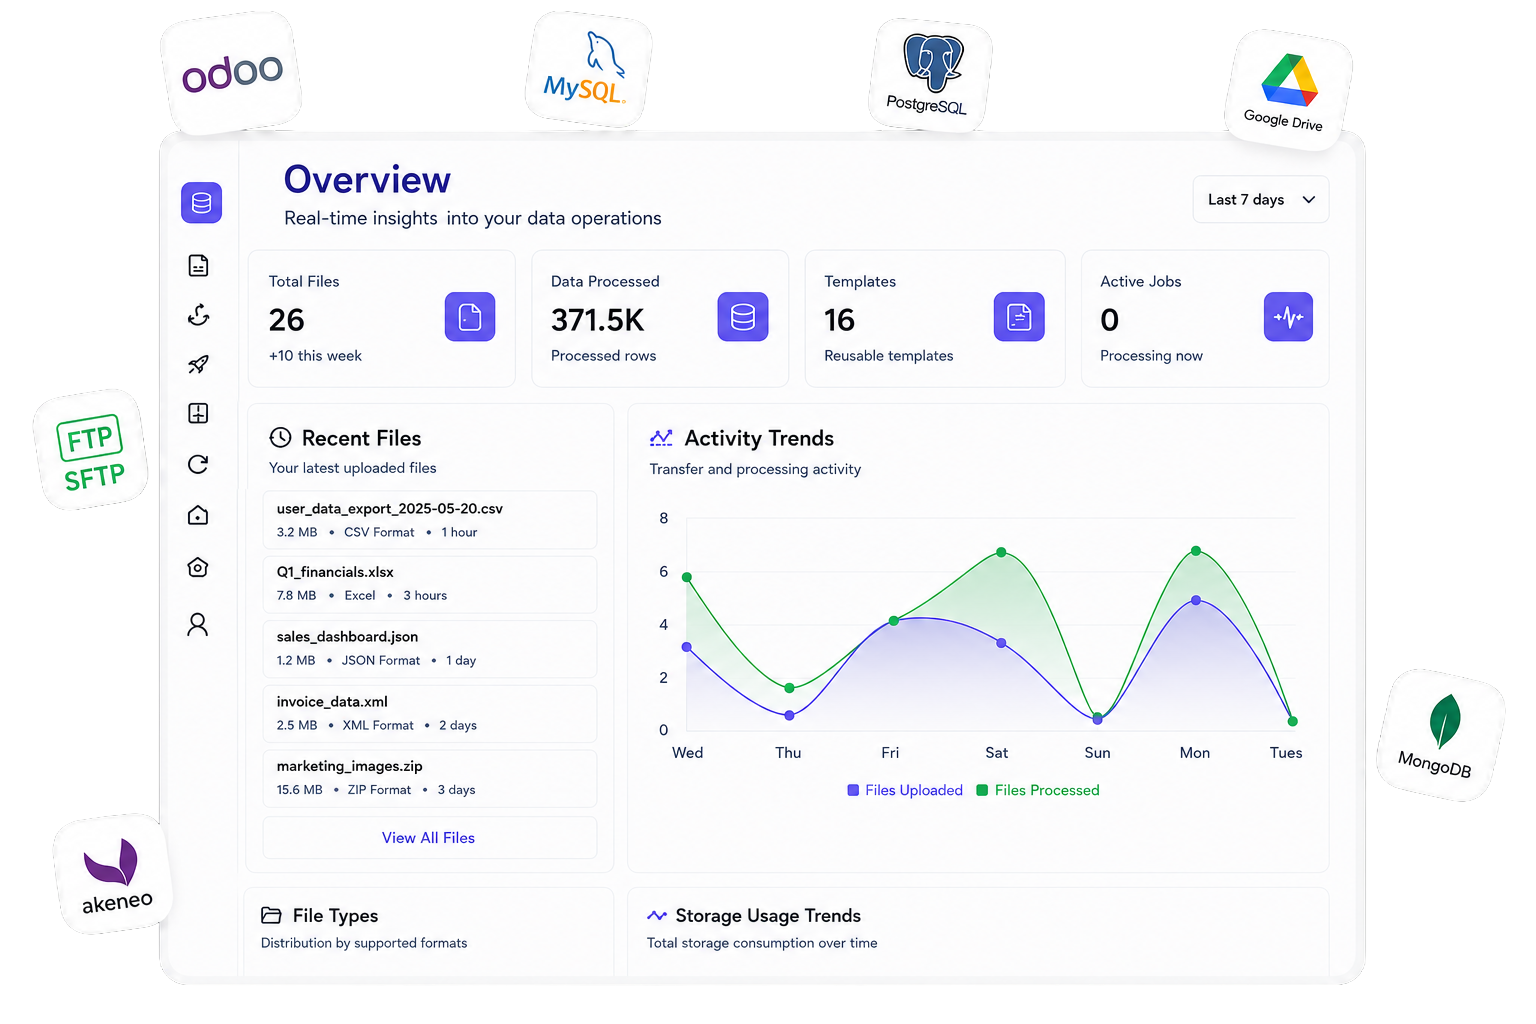Click the Sat green Files Processed data point
The width and height of the screenshot is (1536, 1024).
(1001, 552)
